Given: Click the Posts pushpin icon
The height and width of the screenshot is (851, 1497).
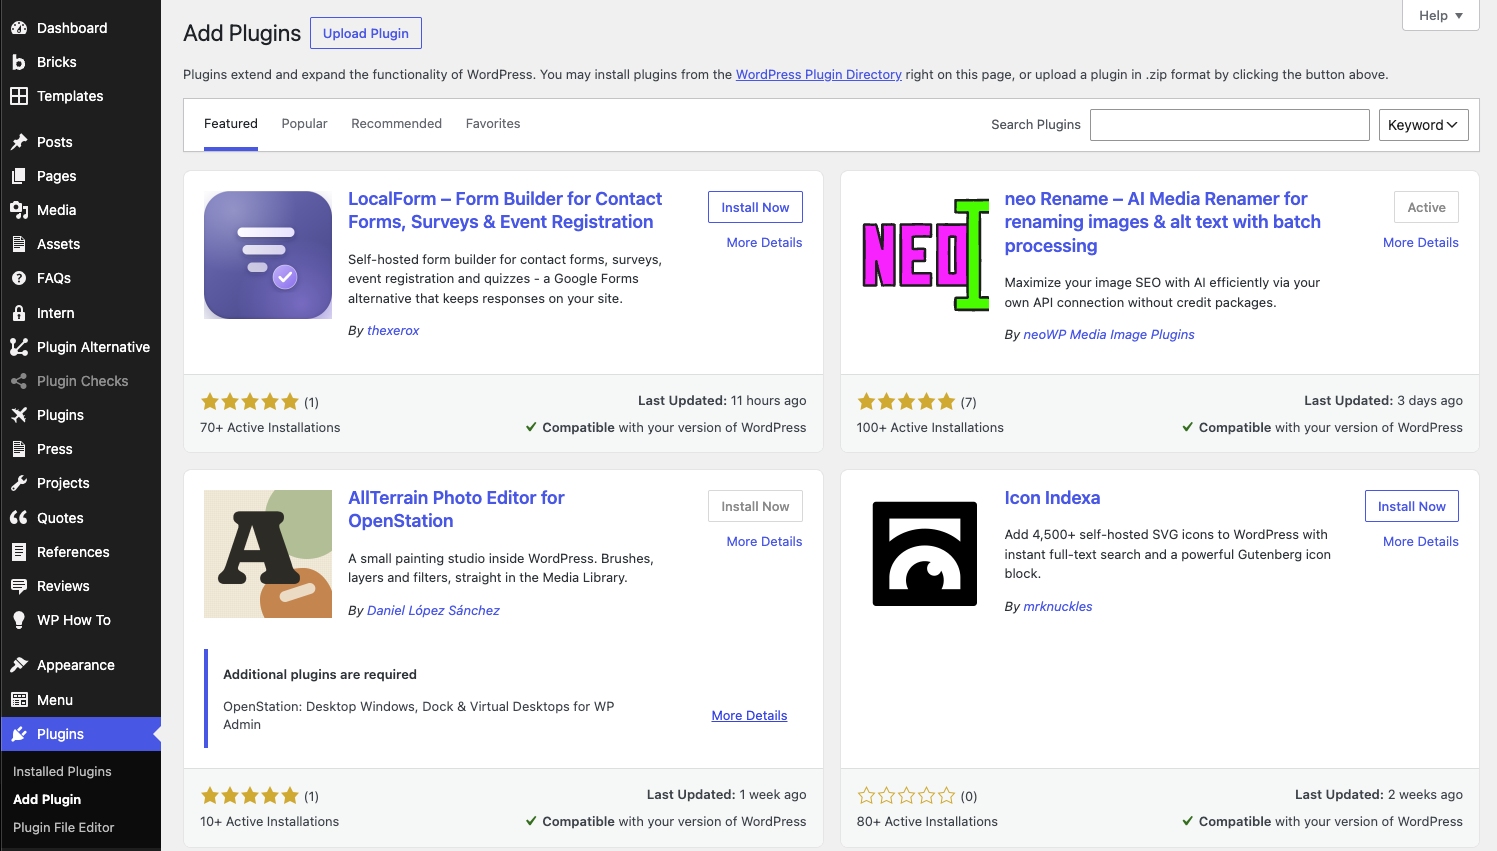Looking at the screenshot, I should tap(19, 142).
